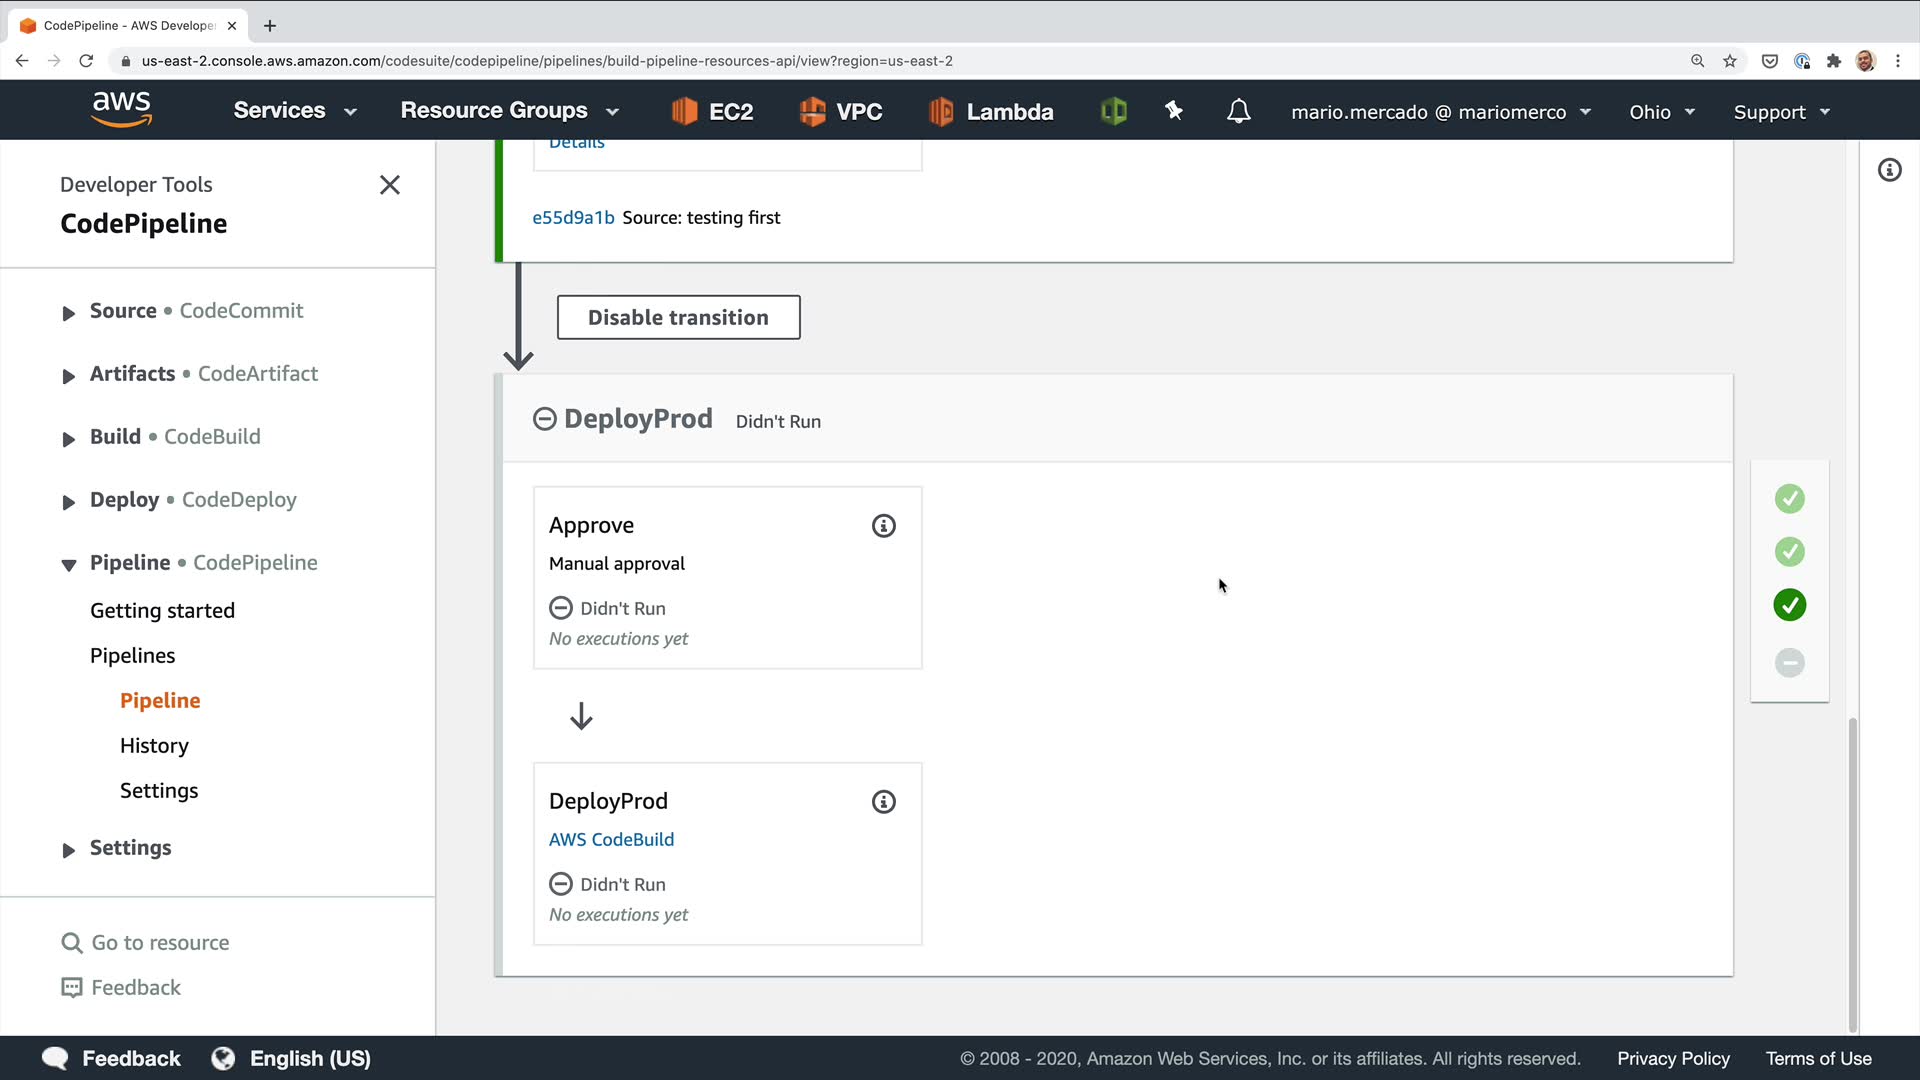Click the pin shortcuts icon in the navbar
The width and height of the screenshot is (1920, 1080).
tap(1174, 111)
